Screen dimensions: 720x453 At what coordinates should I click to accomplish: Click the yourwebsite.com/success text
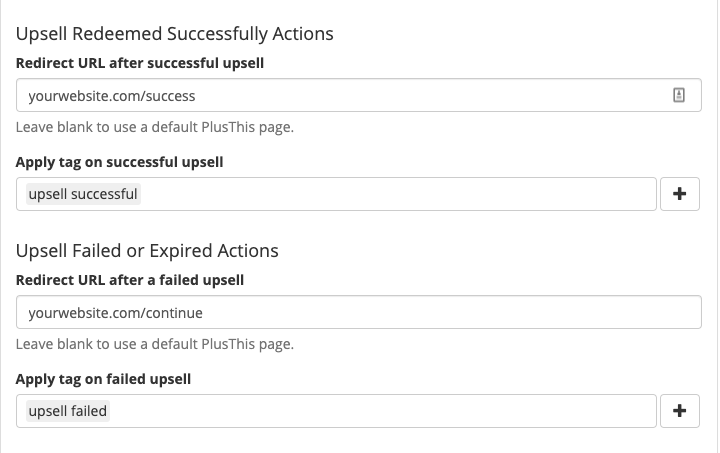[112, 96]
